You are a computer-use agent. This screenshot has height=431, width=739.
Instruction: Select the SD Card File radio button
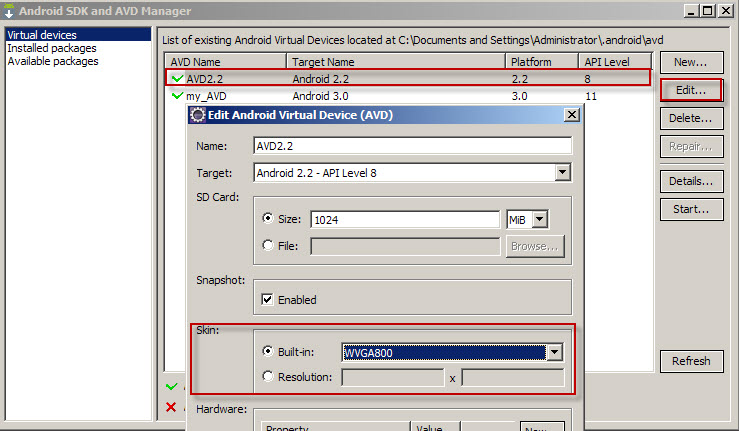[268, 245]
